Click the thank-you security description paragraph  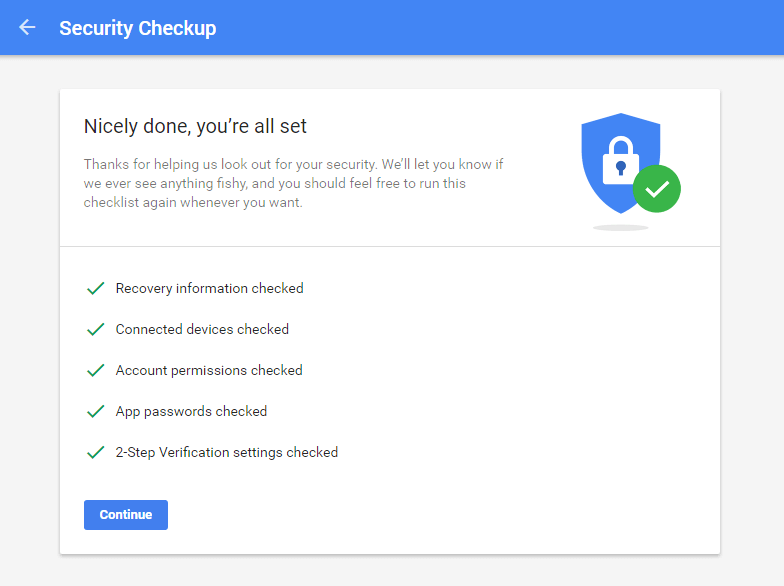pyautogui.click(x=293, y=184)
